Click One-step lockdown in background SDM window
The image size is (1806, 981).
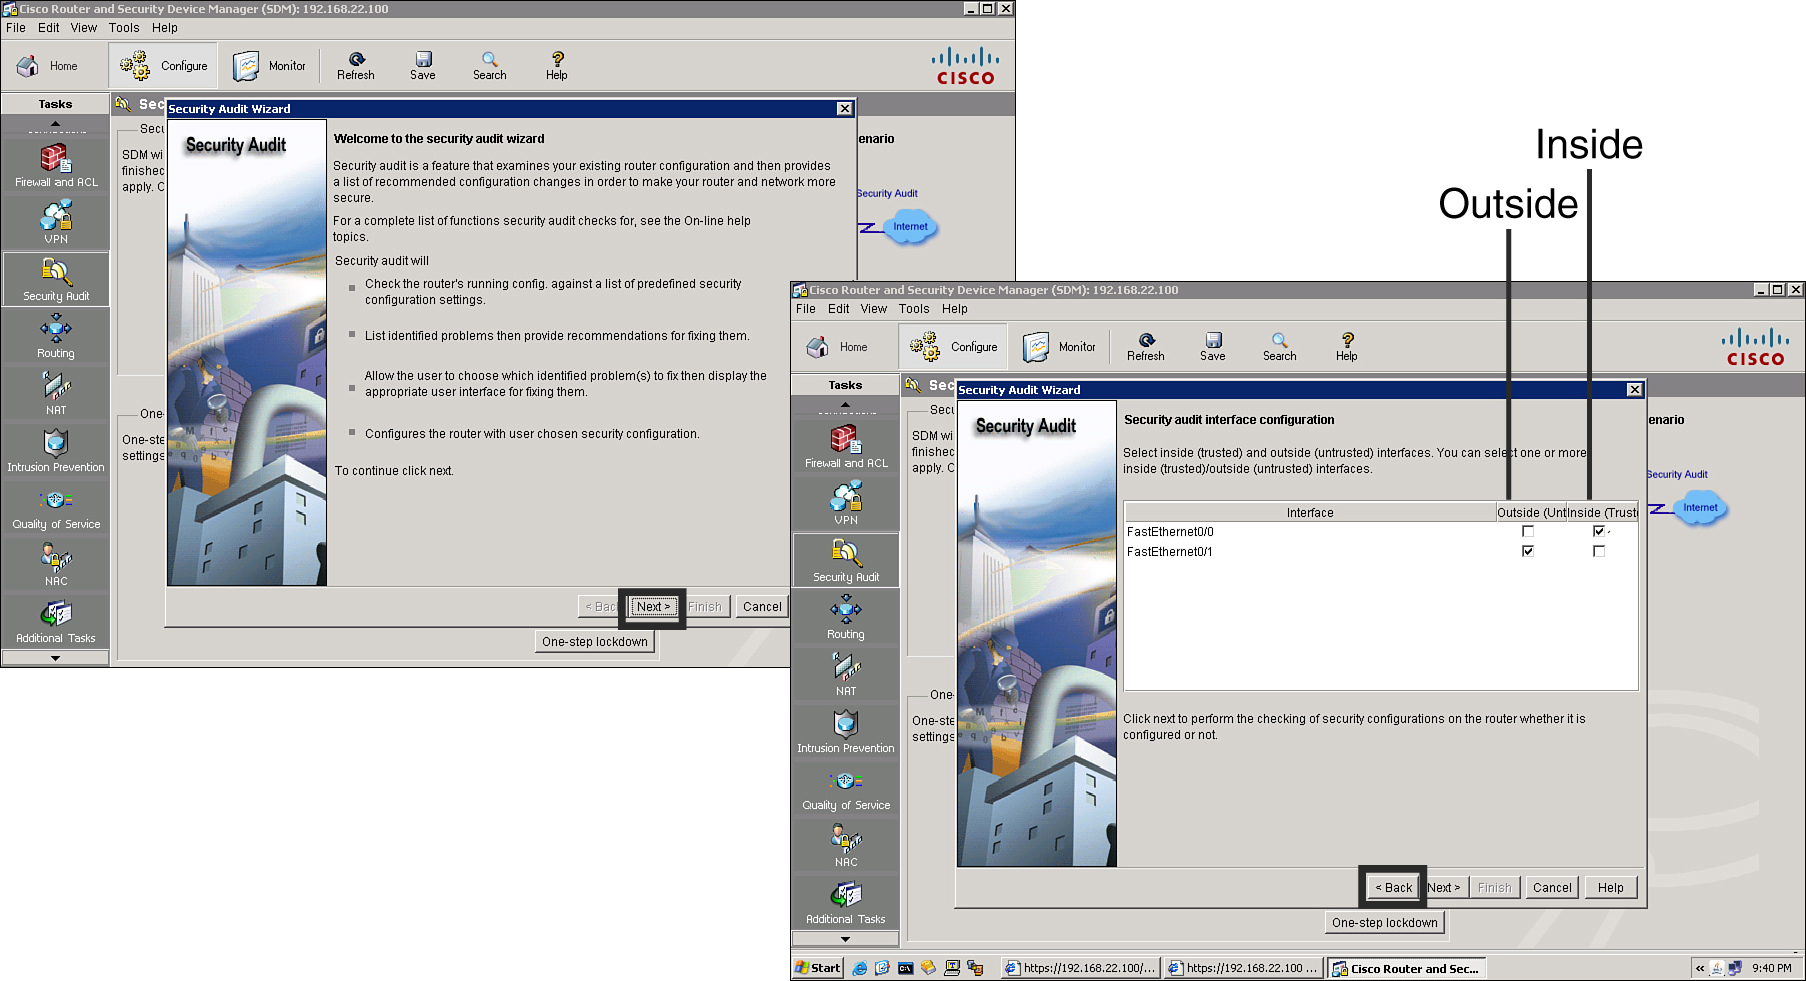click(x=595, y=642)
